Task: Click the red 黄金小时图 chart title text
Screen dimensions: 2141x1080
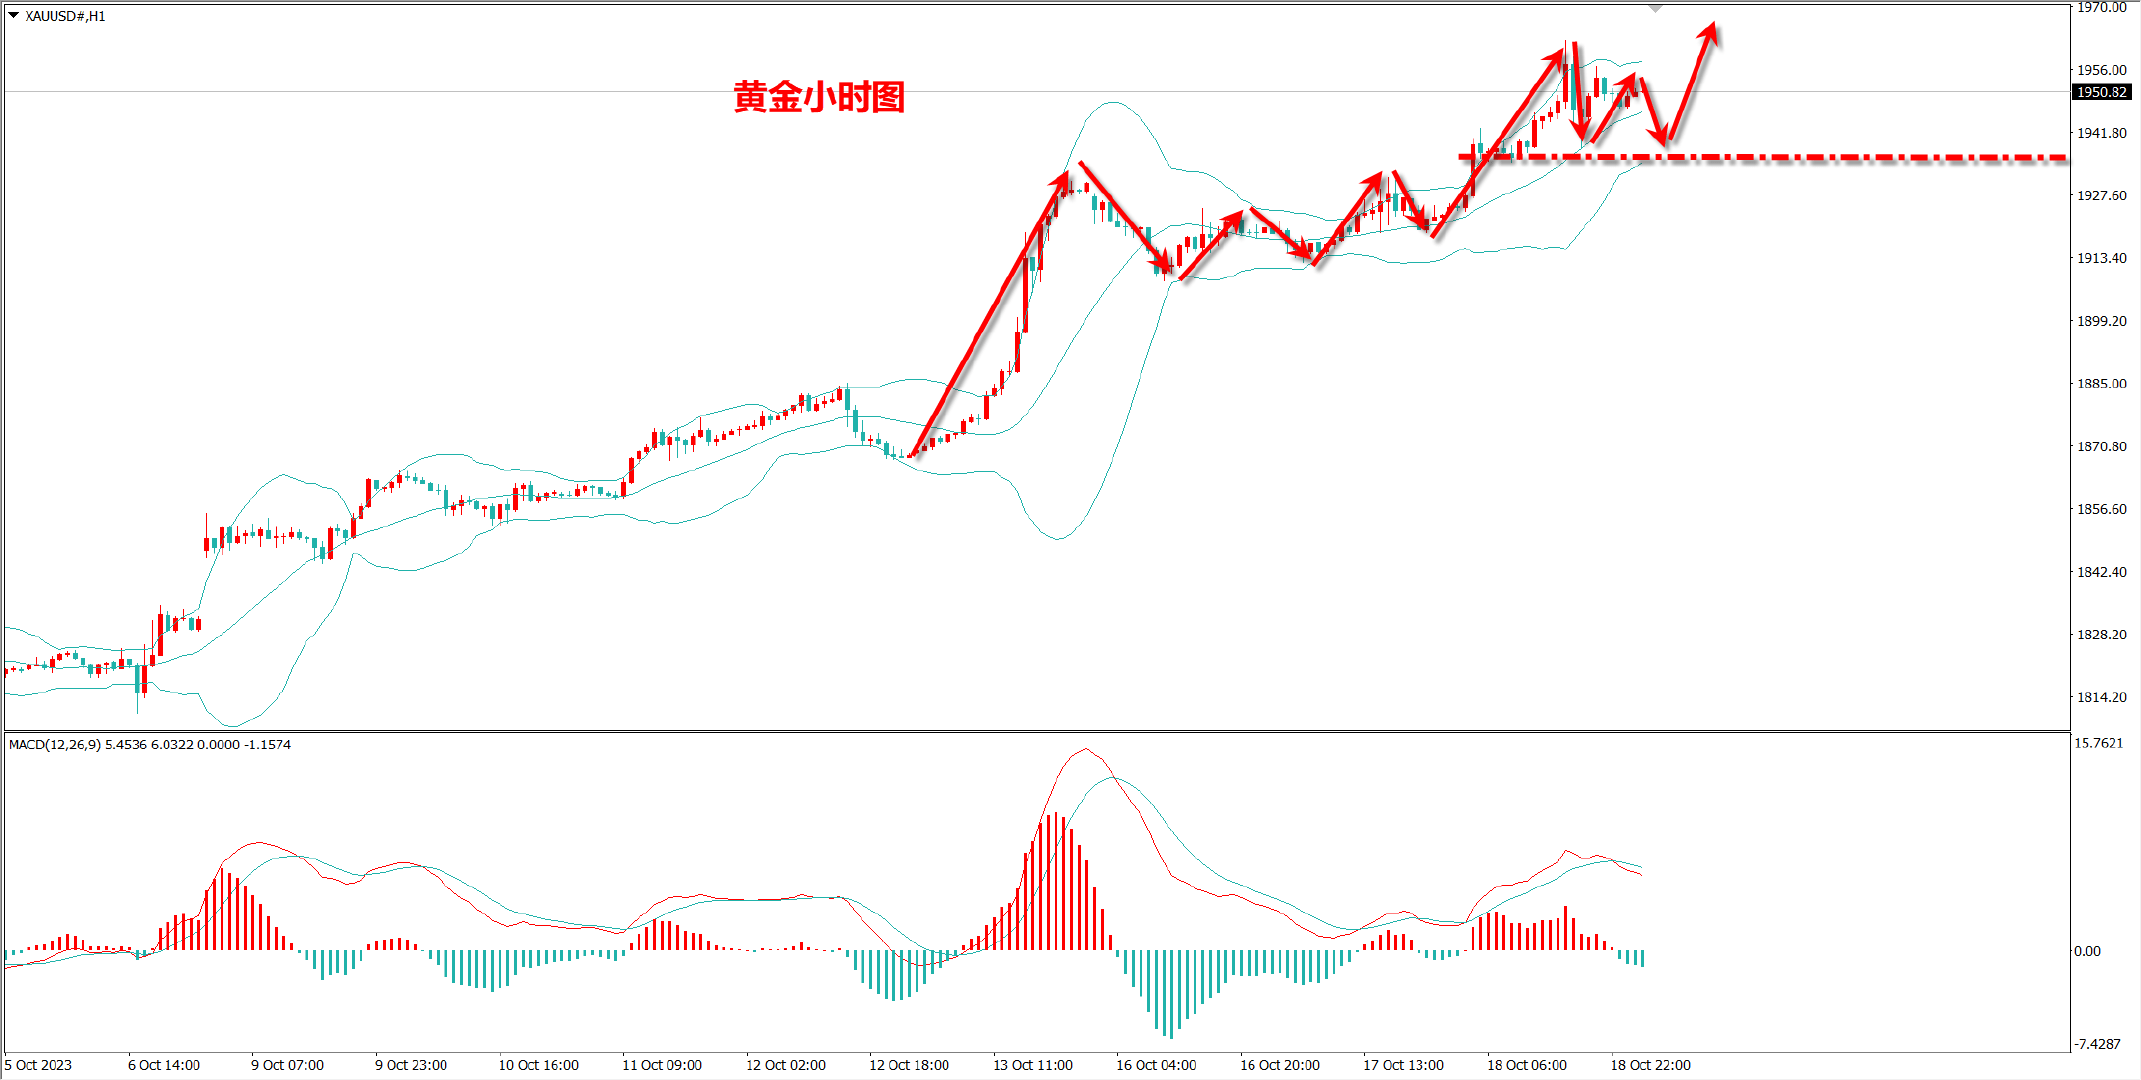Action: pyautogui.click(x=819, y=97)
